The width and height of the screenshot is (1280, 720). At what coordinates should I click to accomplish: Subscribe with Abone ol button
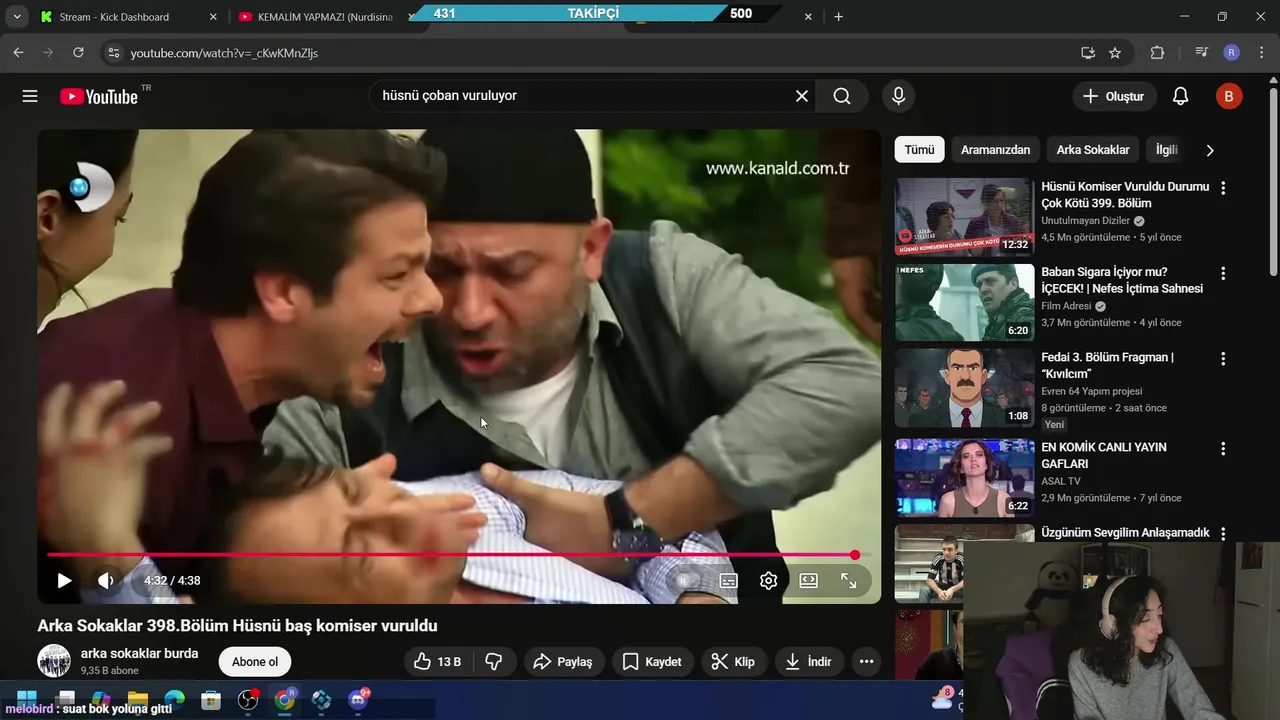[255, 662]
